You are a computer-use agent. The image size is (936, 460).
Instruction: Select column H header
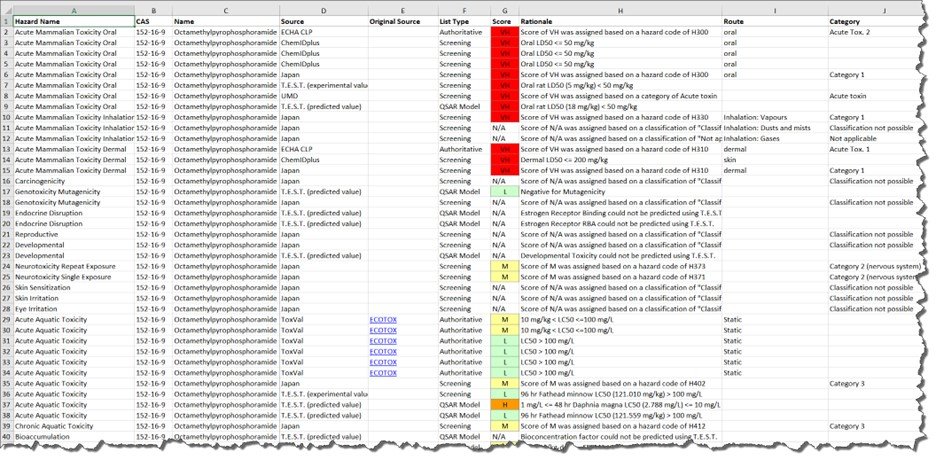point(620,11)
